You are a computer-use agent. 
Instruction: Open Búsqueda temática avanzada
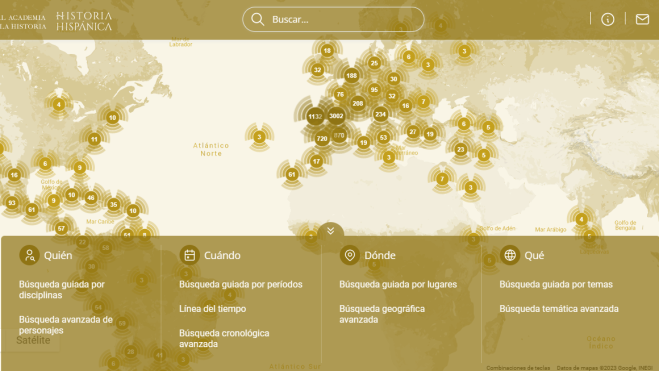(559, 309)
